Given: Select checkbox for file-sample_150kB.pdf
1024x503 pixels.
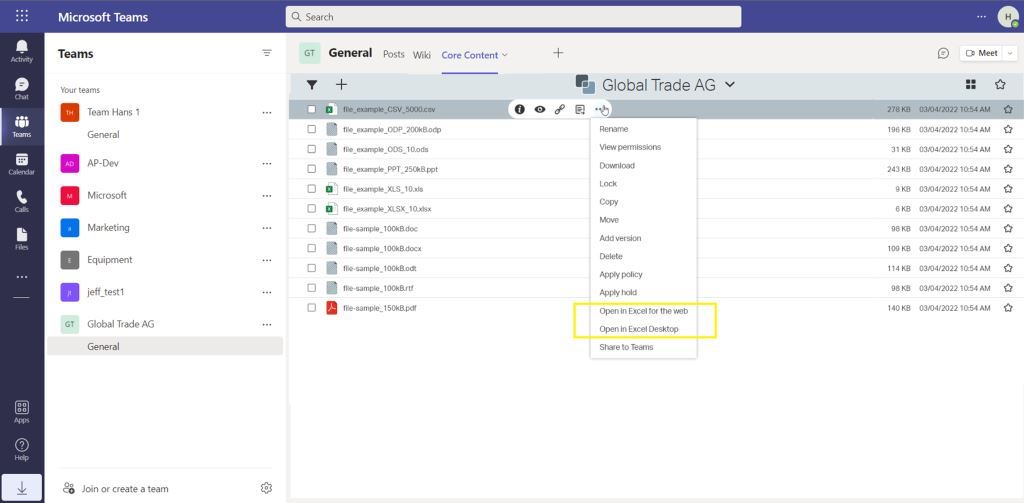Looking at the screenshot, I should [x=312, y=308].
